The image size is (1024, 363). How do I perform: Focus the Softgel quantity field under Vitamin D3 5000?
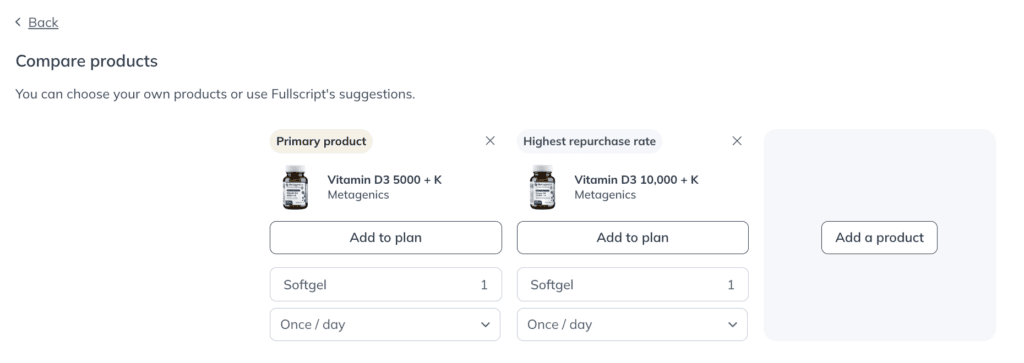(x=385, y=285)
